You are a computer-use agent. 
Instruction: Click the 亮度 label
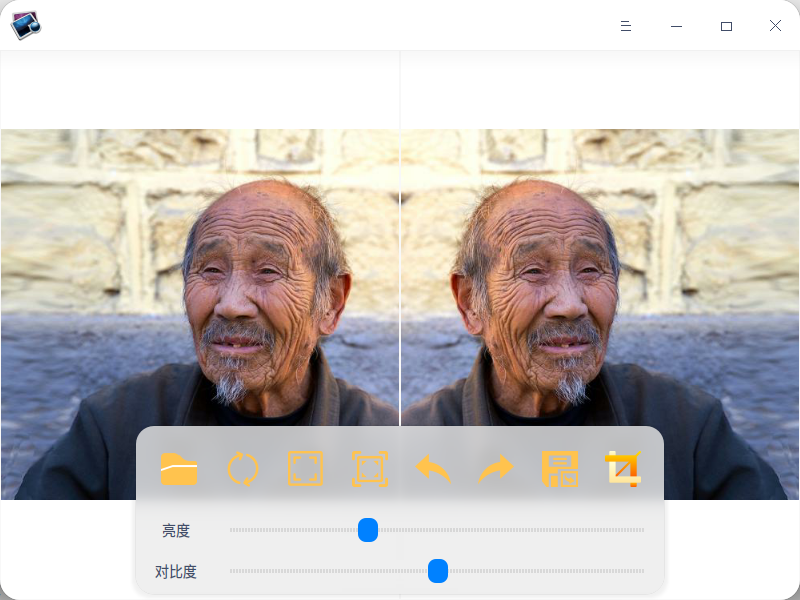[176, 531]
